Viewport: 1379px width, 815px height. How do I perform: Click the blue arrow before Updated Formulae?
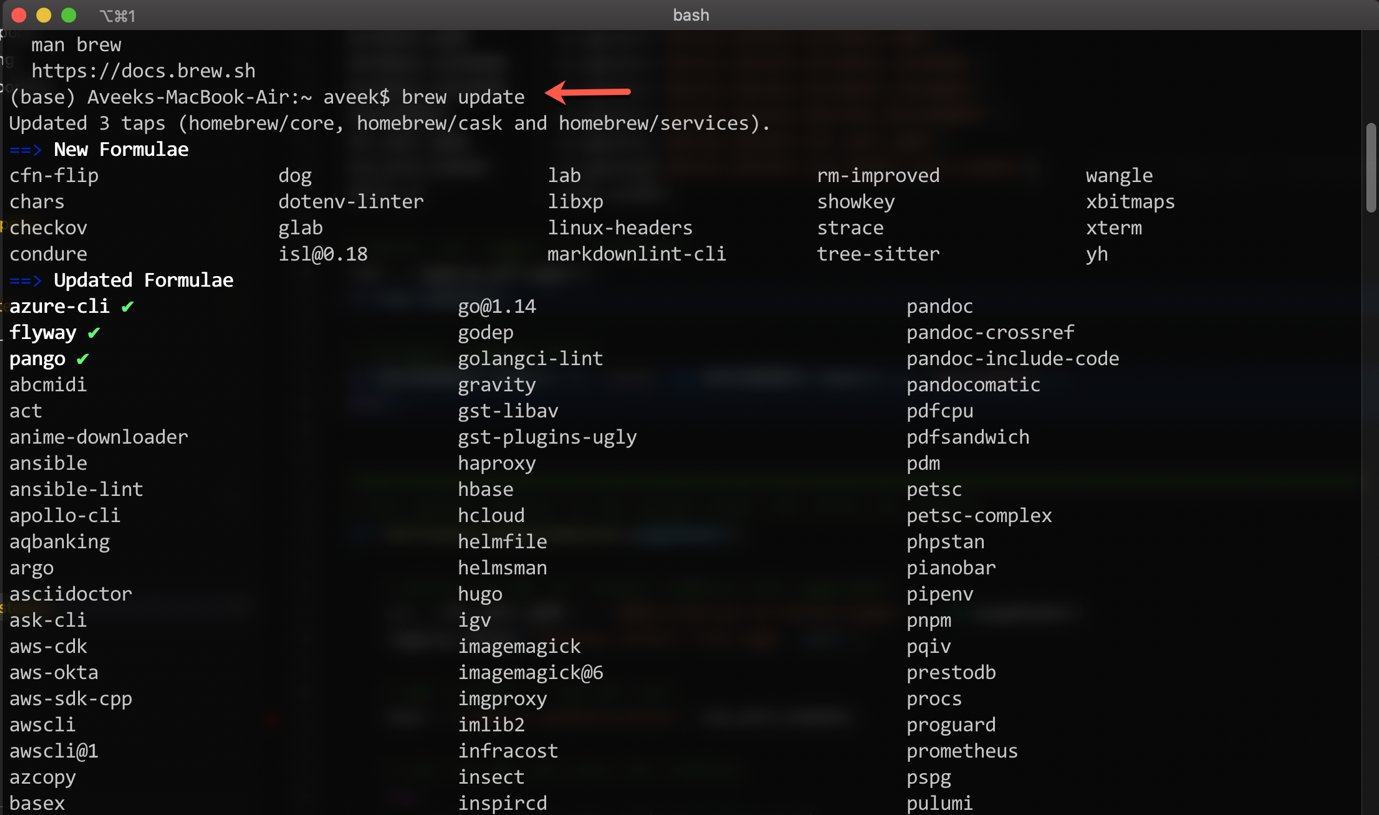pyautogui.click(x=26, y=281)
